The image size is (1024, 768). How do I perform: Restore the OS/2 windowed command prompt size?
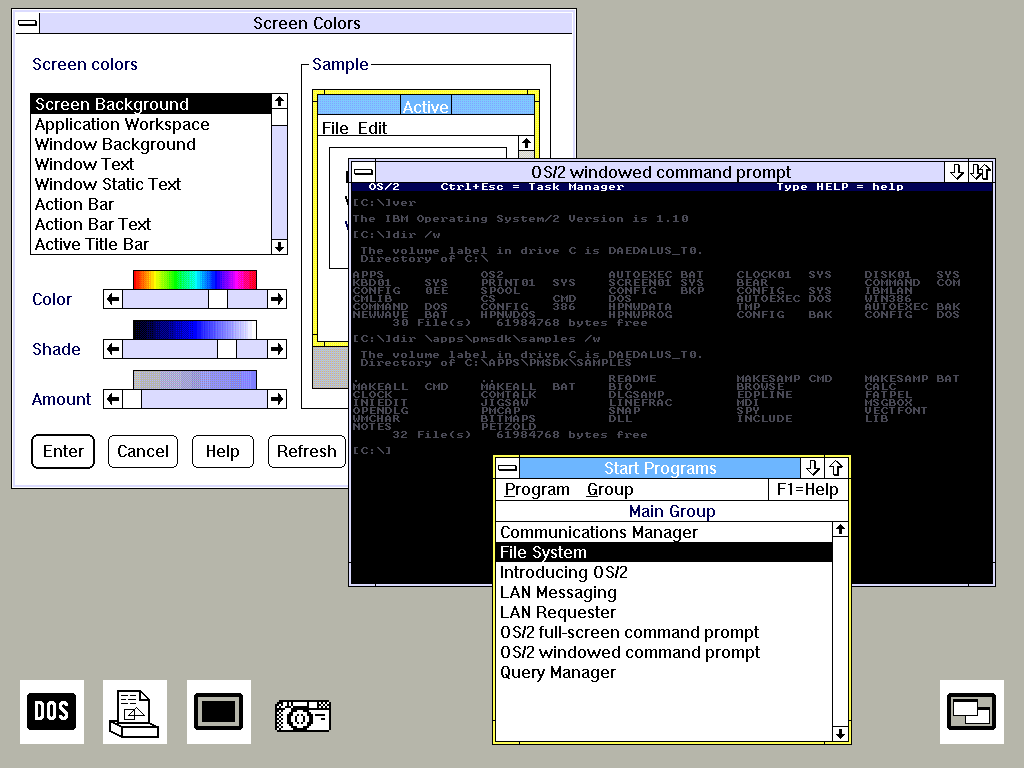[981, 172]
